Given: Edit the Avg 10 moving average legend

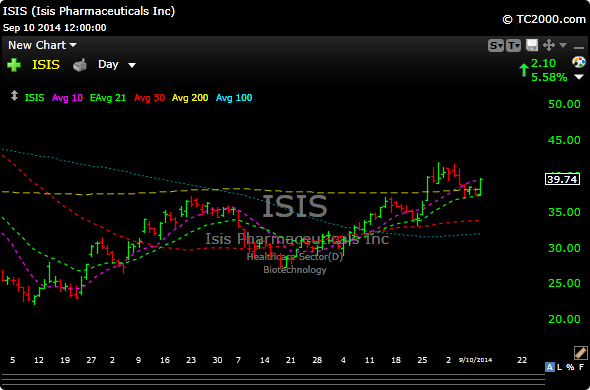Looking at the screenshot, I should 67,98.
